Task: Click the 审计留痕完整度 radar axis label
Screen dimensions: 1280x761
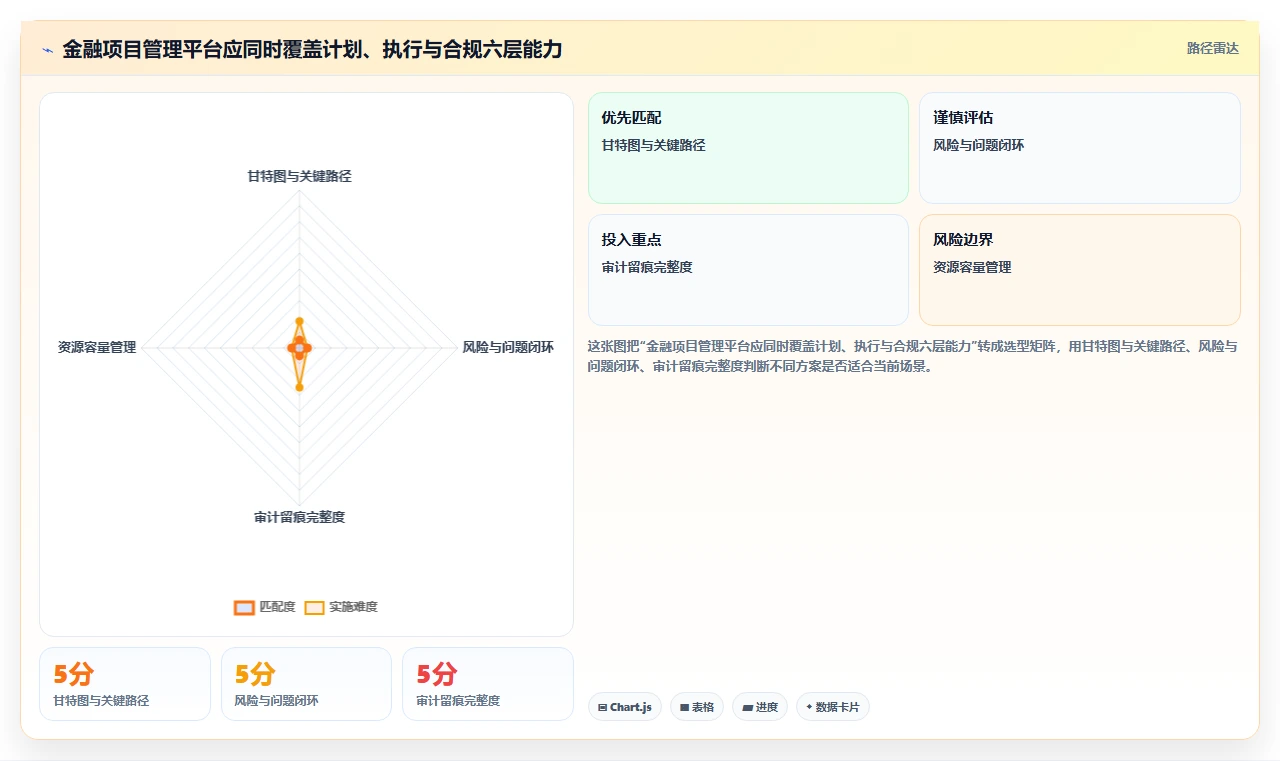Action: click(300, 517)
